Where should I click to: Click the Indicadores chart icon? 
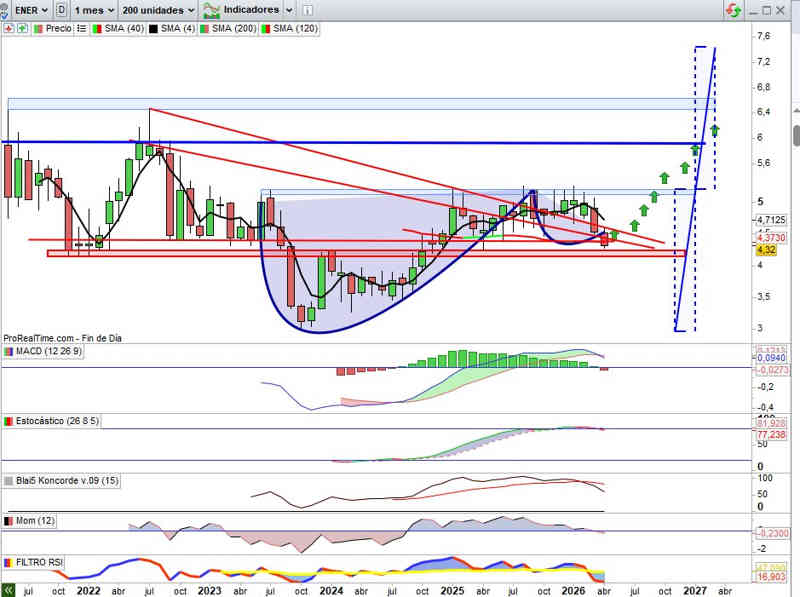pyautogui.click(x=211, y=10)
